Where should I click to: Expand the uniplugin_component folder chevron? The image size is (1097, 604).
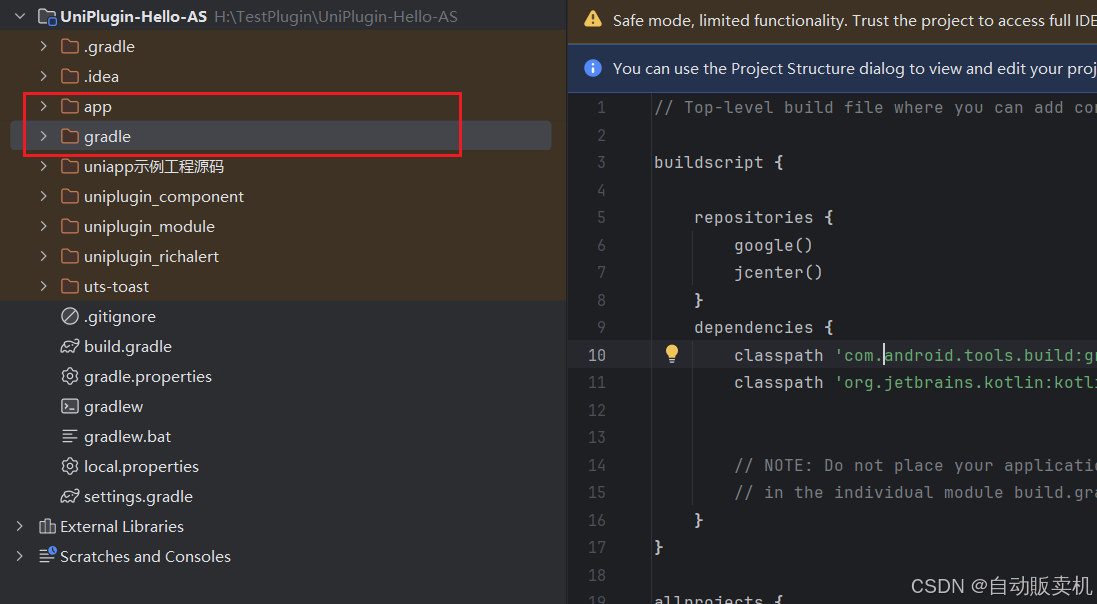pos(43,196)
